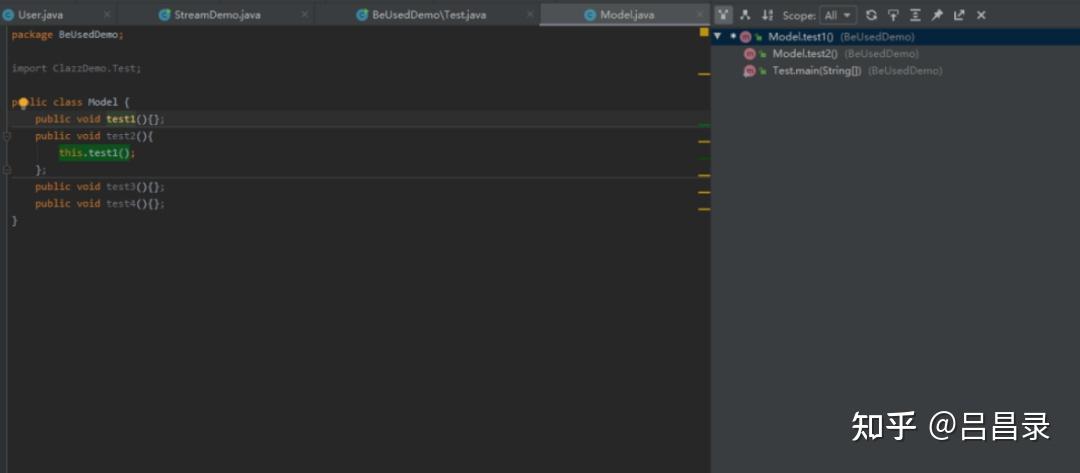The height and width of the screenshot is (473, 1080).
Task: Toggle the Caller Methods Hierarchy button
Action: [724, 15]
